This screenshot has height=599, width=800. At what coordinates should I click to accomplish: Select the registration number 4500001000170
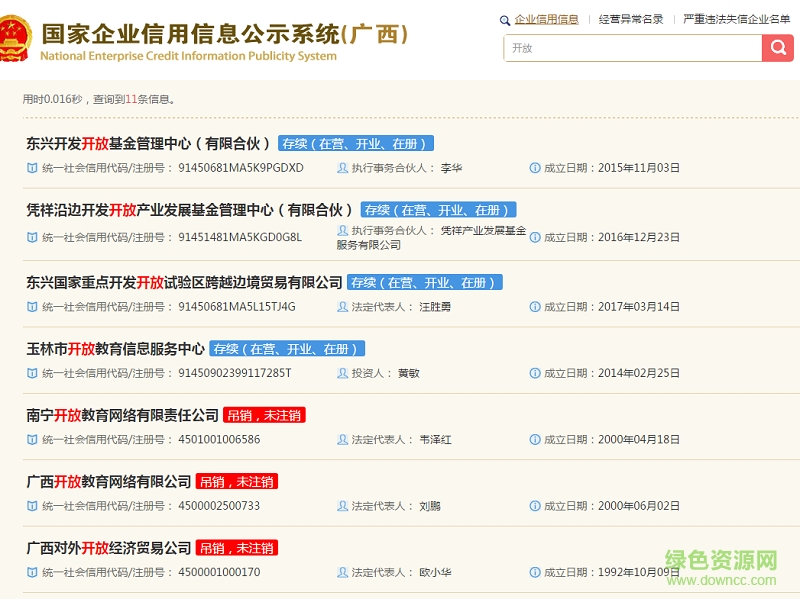tap(219, 572)
